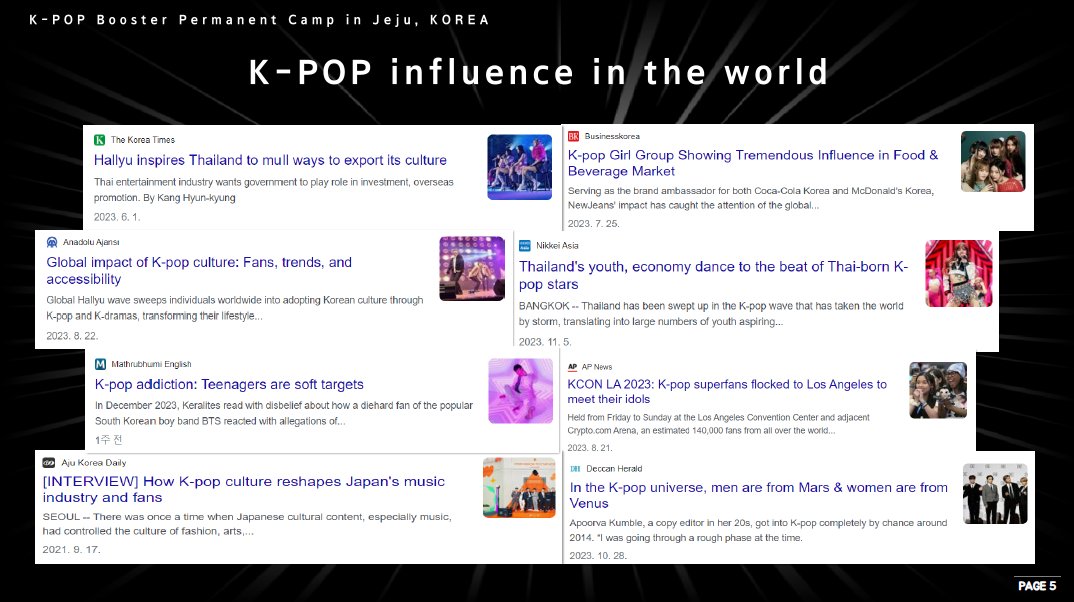Click 'Businesskorea' source name
The image size is (1074, 602).
(x=612, y=136)
